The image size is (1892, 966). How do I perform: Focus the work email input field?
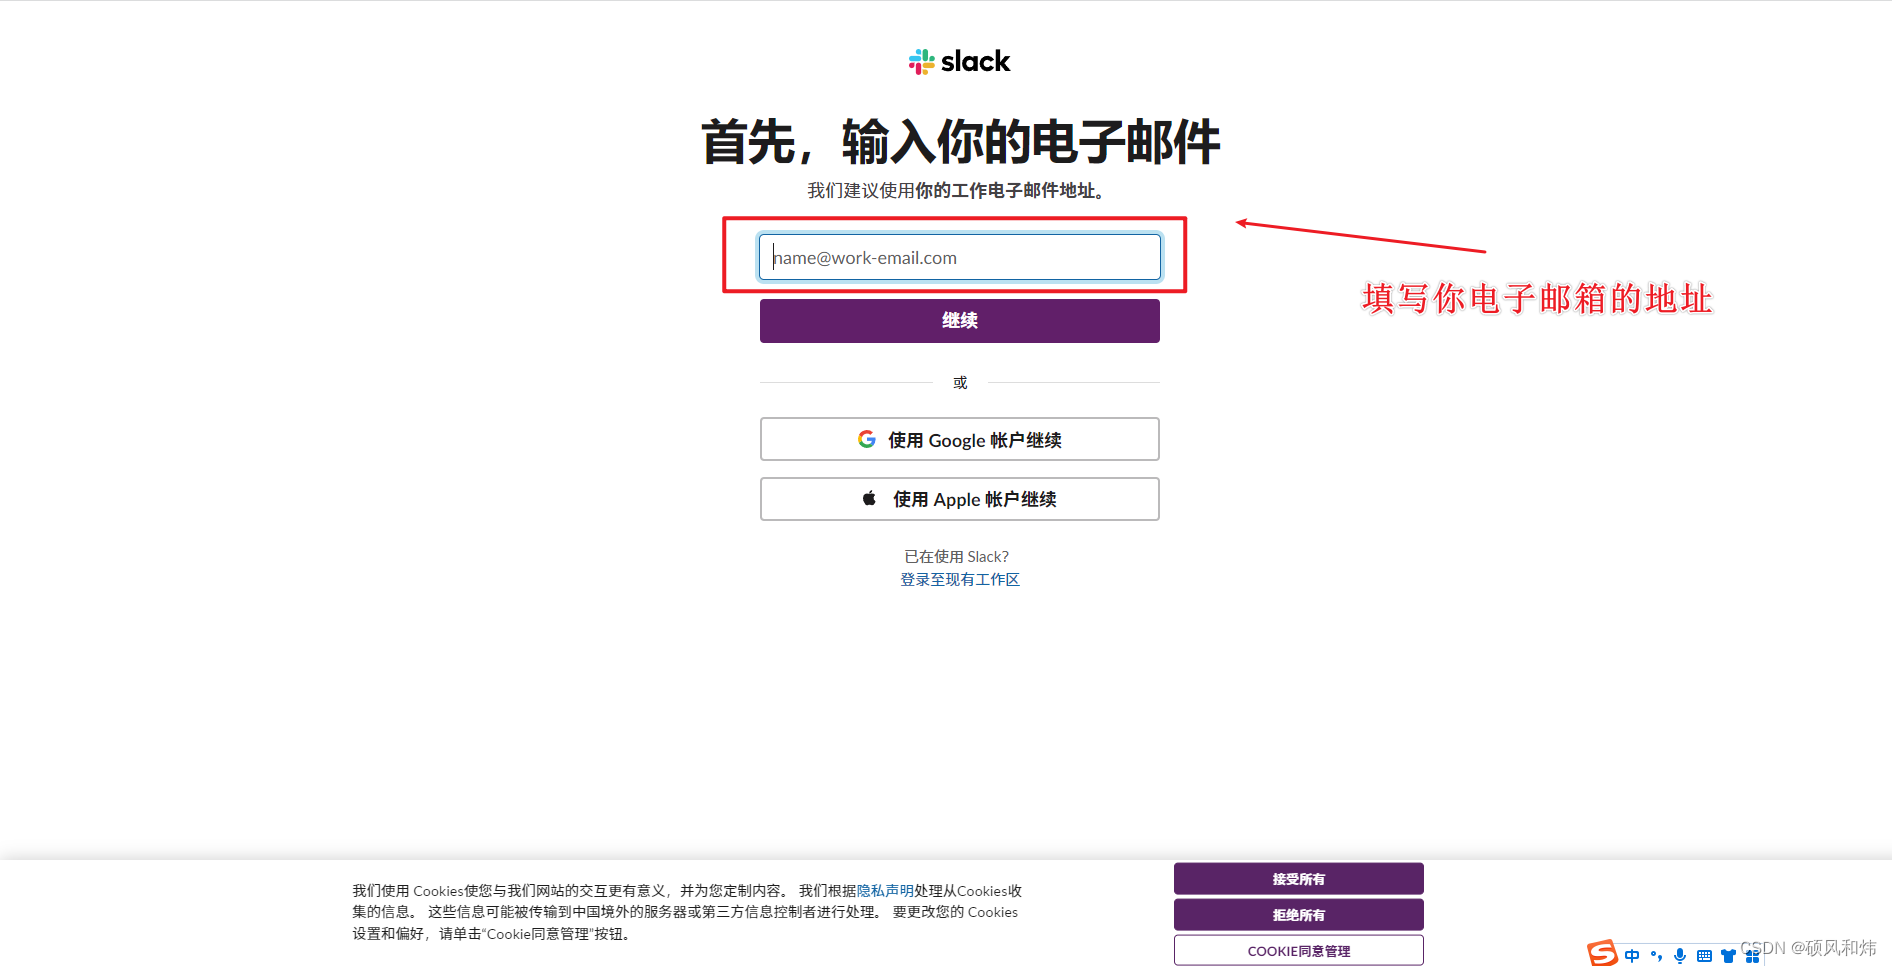pos(960,257)
